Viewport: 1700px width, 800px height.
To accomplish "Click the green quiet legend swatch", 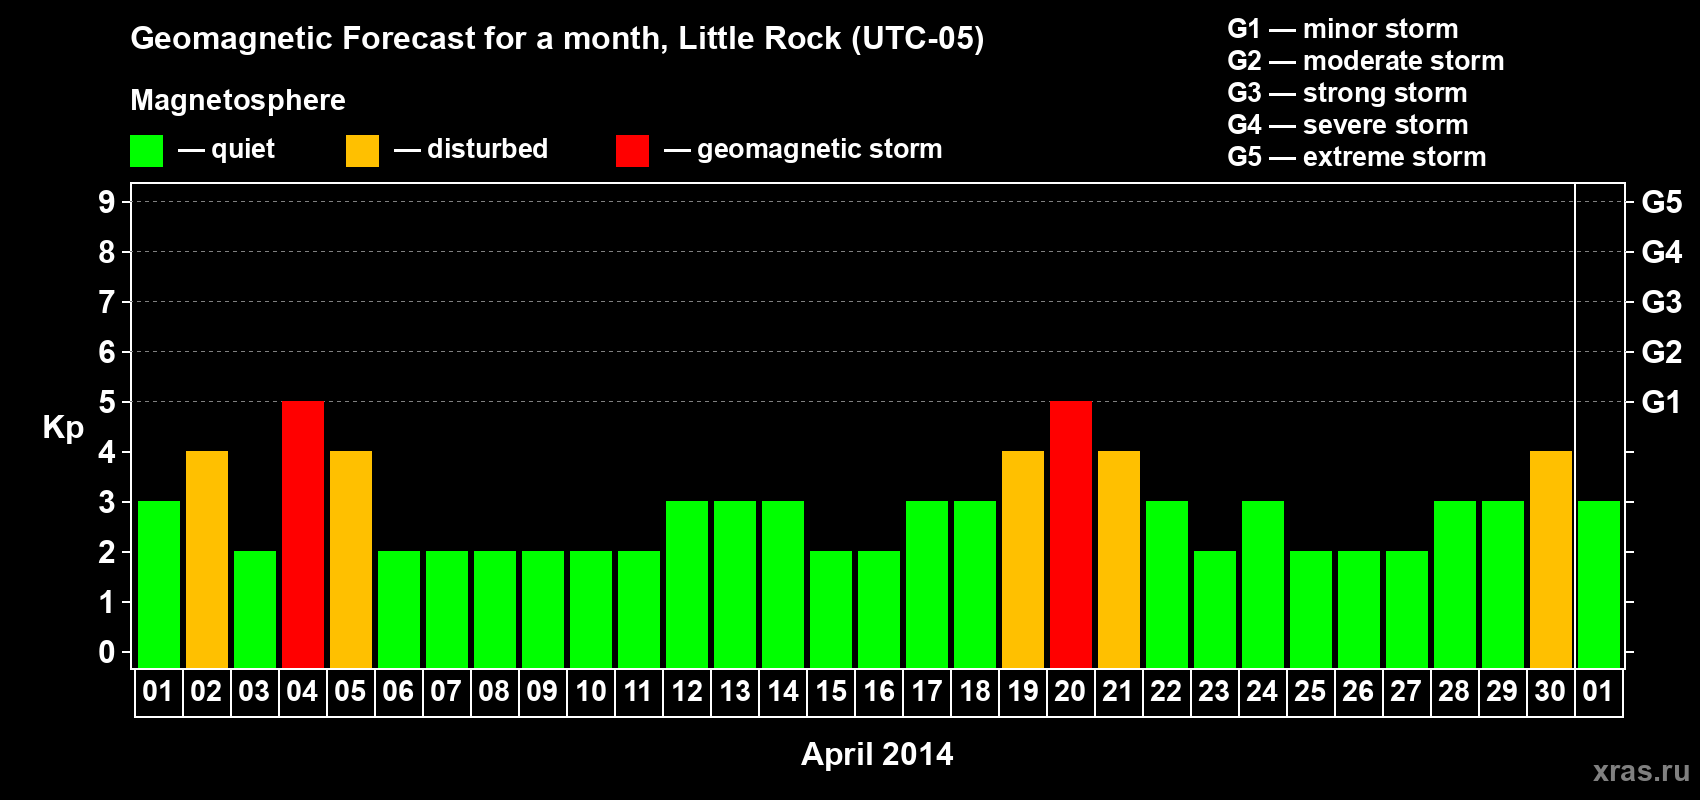I will pyautogui.click(x=146, y=151).
